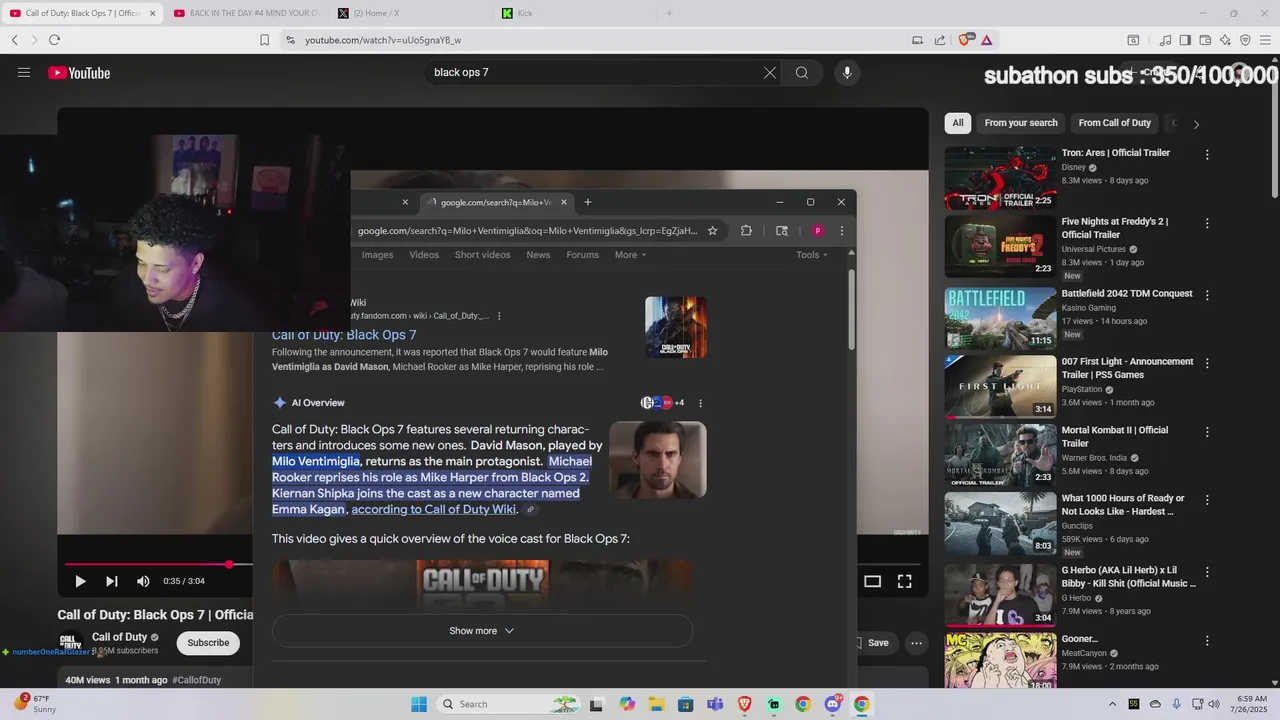
Task: Bookmark Google page with star icon
Action: (x=712, y=231)
